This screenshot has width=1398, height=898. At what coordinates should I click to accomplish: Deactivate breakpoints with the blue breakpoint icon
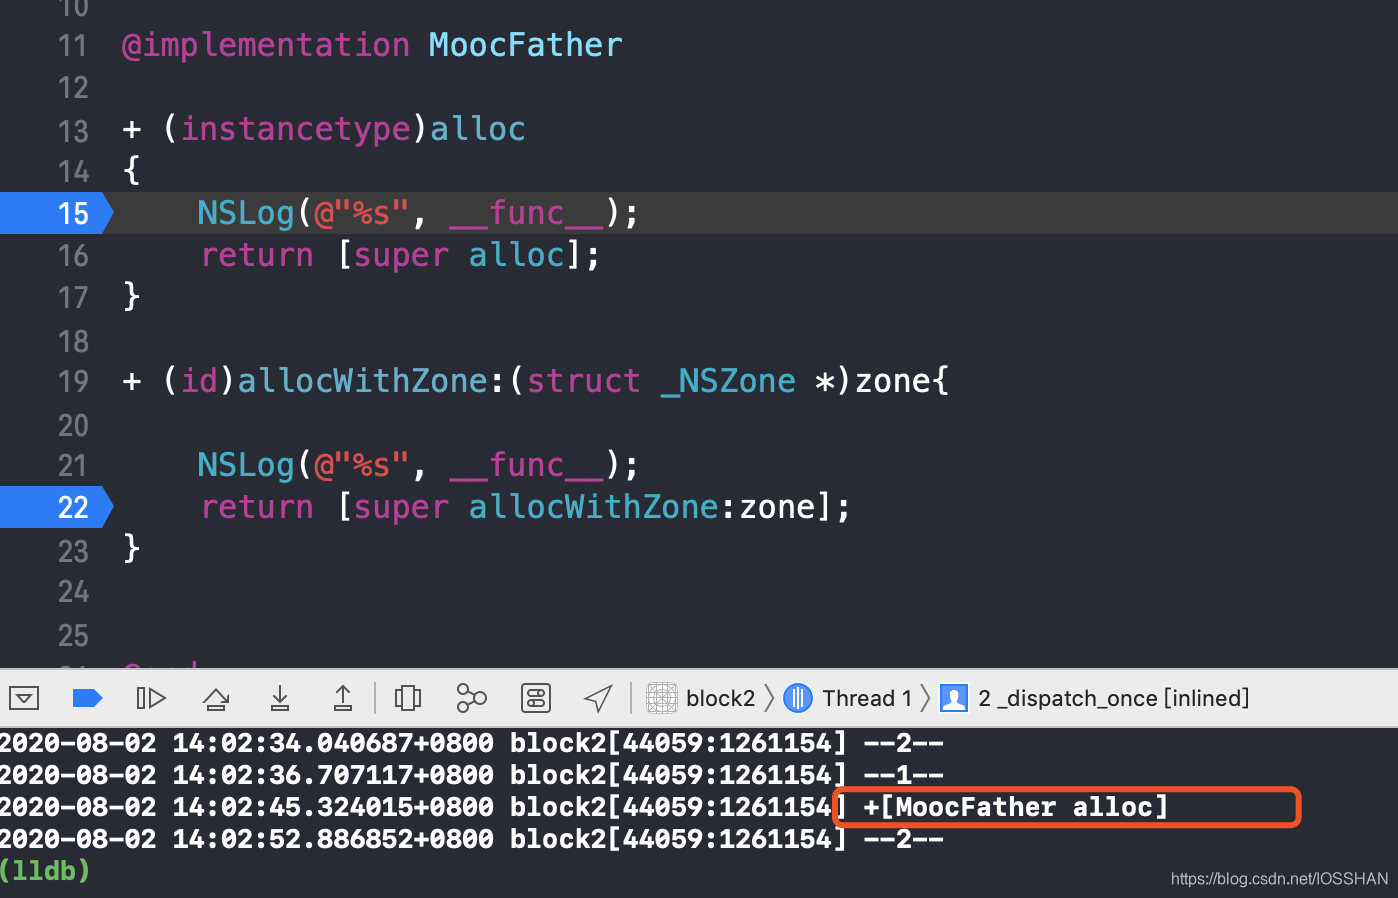(x=88, y=698)
